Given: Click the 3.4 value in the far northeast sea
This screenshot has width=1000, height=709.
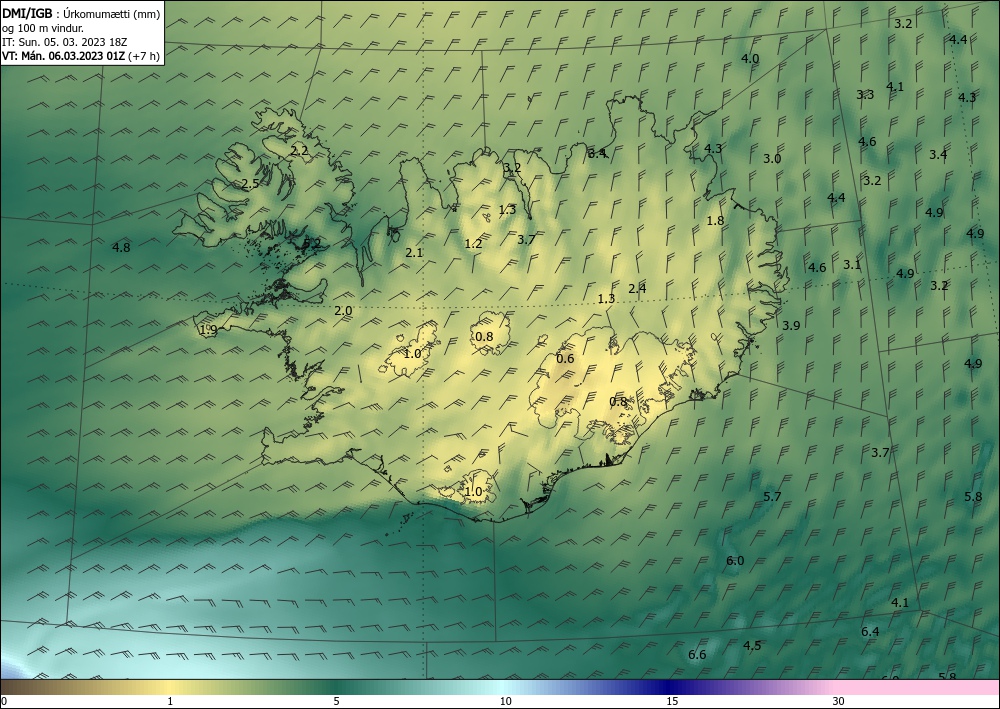Looking at the screenshot, I should click(938, 155).
